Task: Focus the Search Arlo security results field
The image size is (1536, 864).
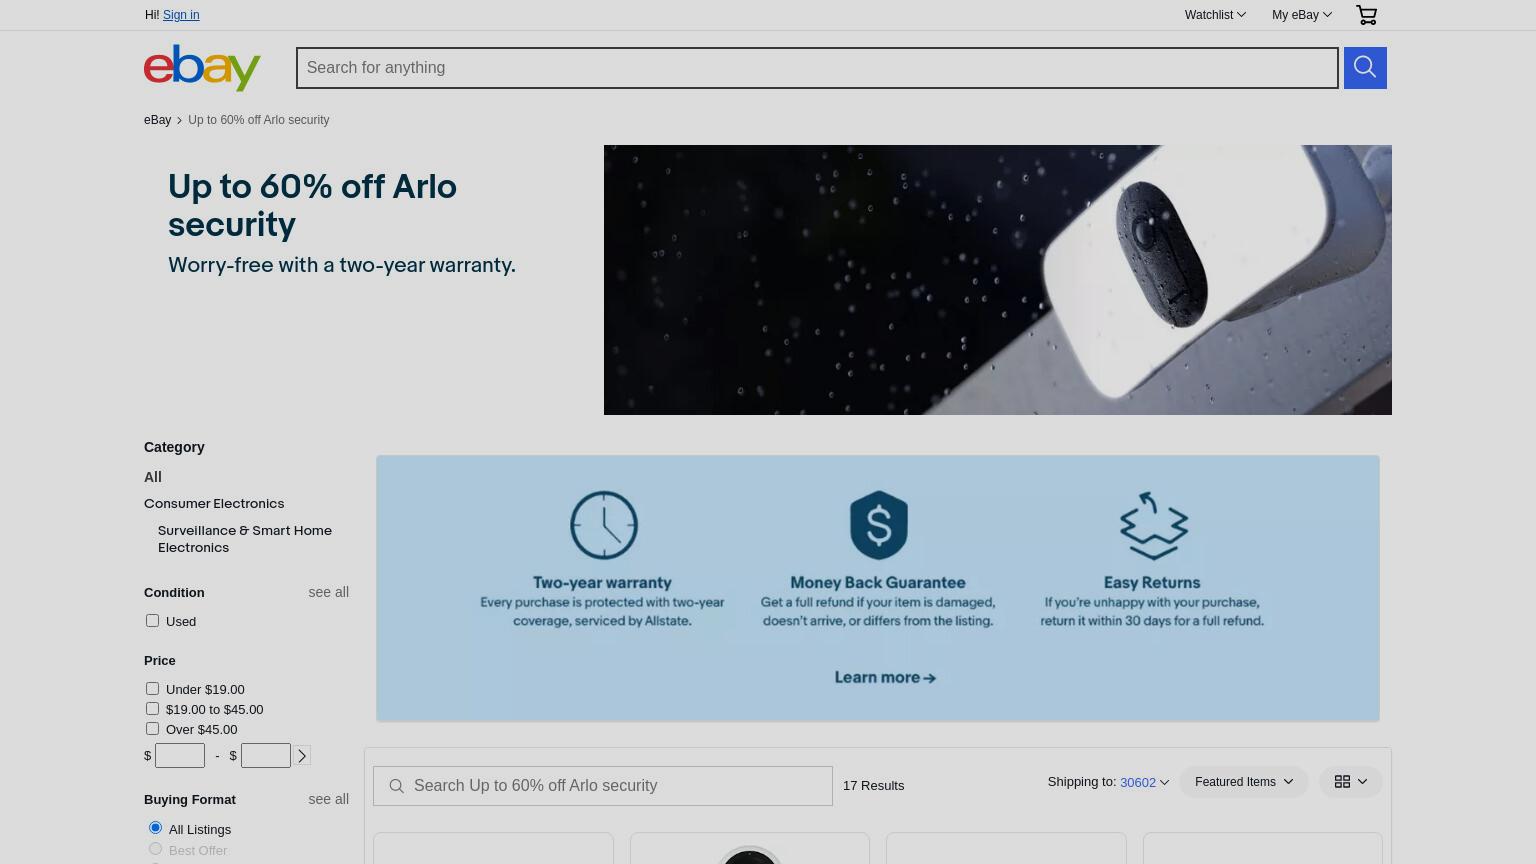Action: coord(603,786)
